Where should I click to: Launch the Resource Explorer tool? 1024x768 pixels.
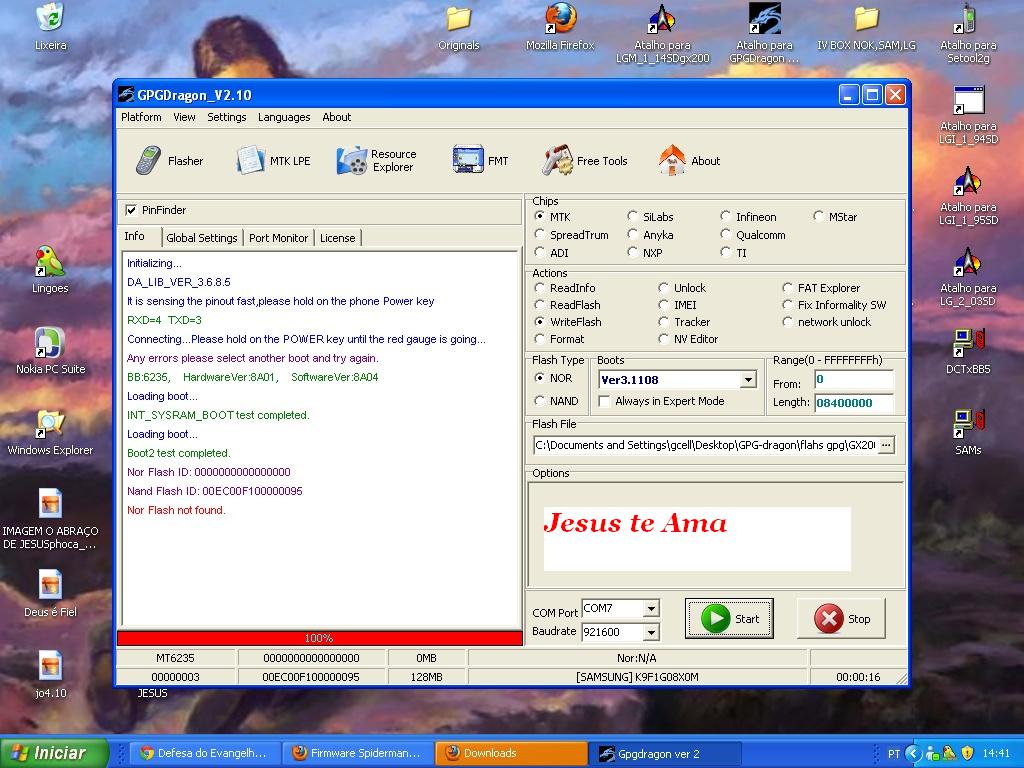coord(376,161)
